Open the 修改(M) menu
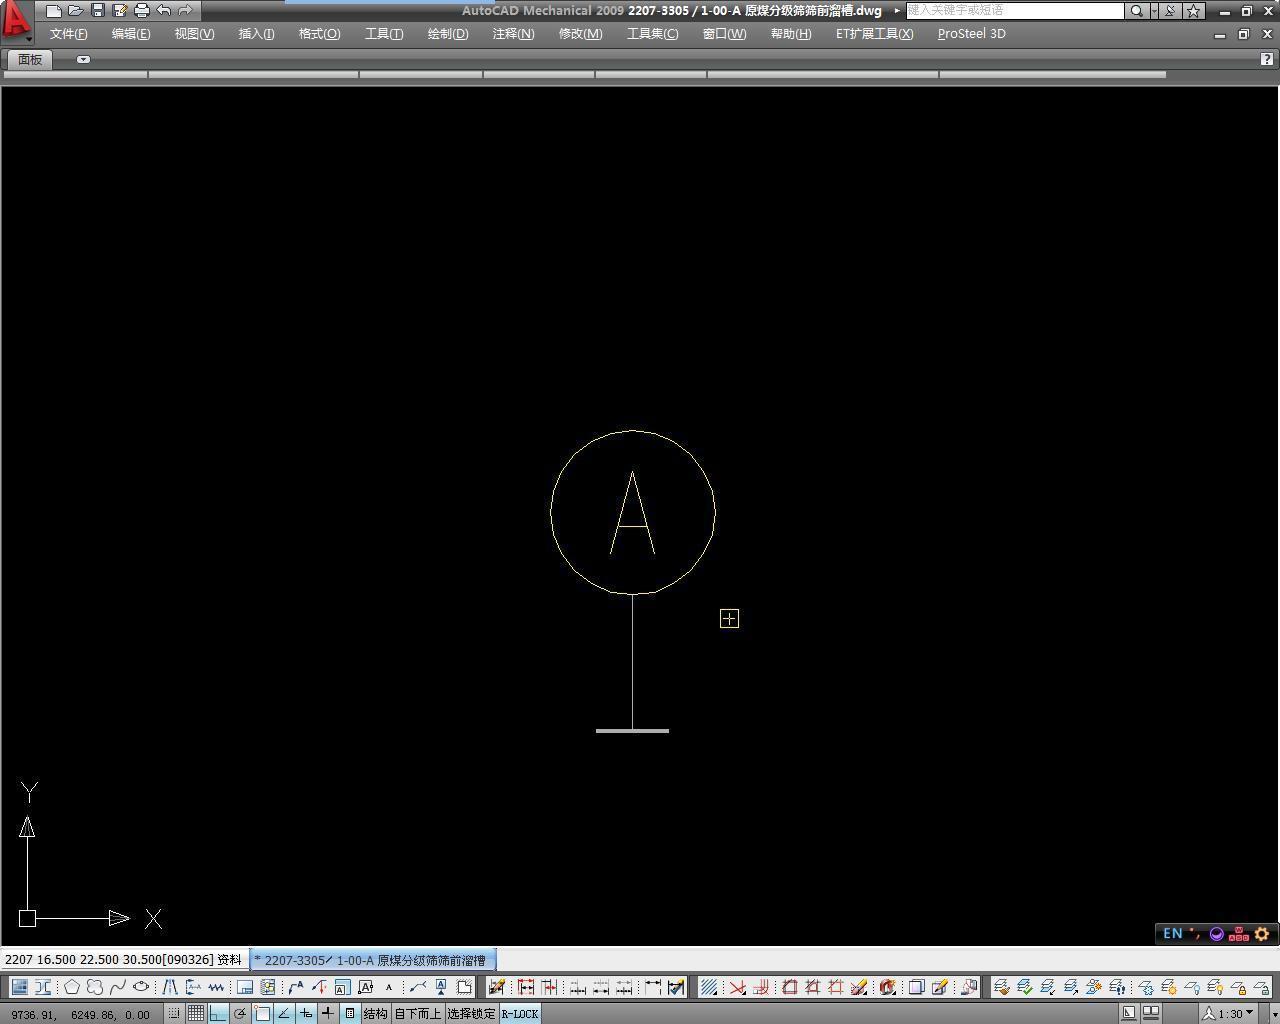The width and height of the screenshot is (1280, 1024). pyautogui.click(x=580, y=34)
